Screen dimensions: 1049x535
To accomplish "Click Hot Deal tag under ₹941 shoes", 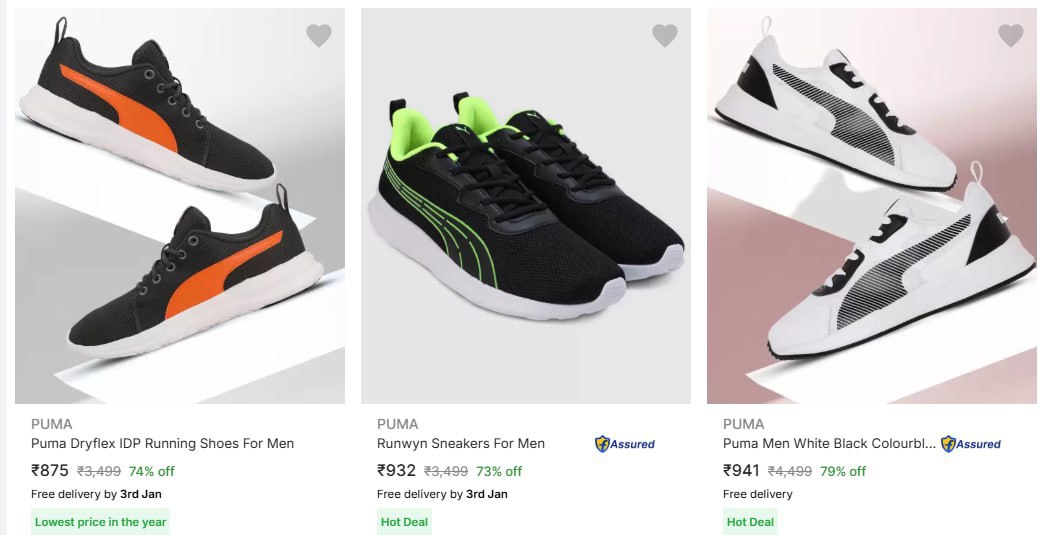I will coord(750,522).
